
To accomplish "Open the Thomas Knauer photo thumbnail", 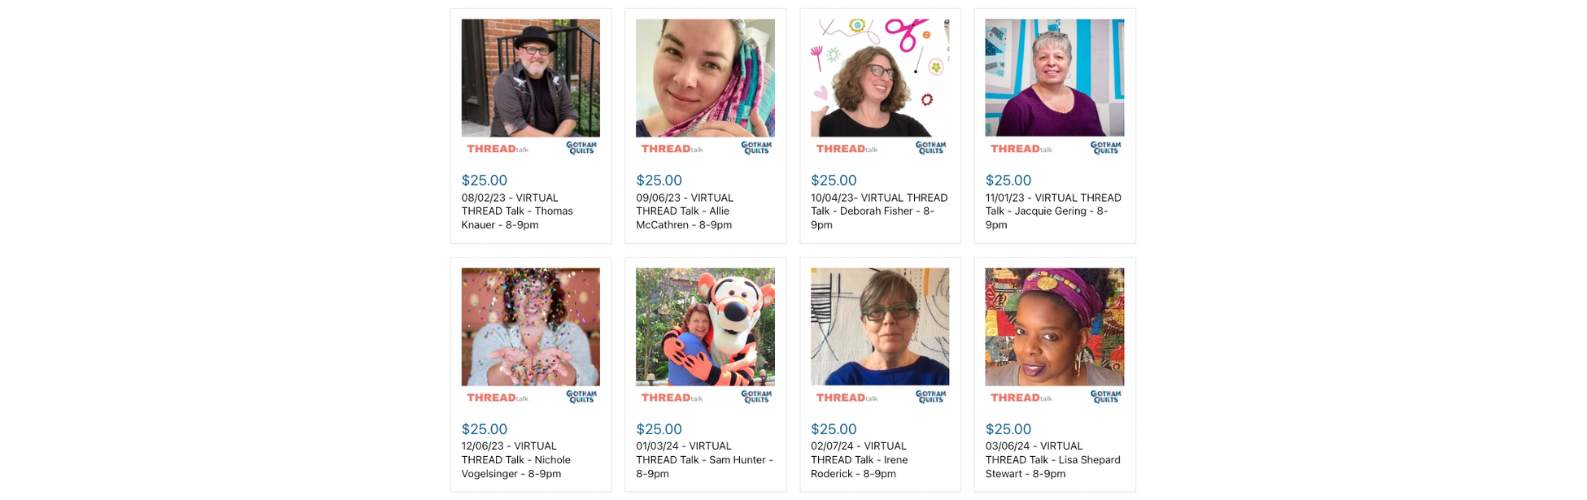I will coord(530,78).
